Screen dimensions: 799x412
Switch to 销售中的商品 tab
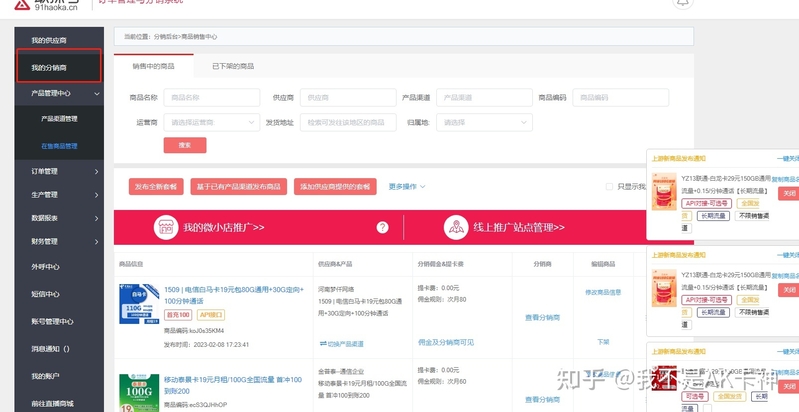click(x=153, y=66)
